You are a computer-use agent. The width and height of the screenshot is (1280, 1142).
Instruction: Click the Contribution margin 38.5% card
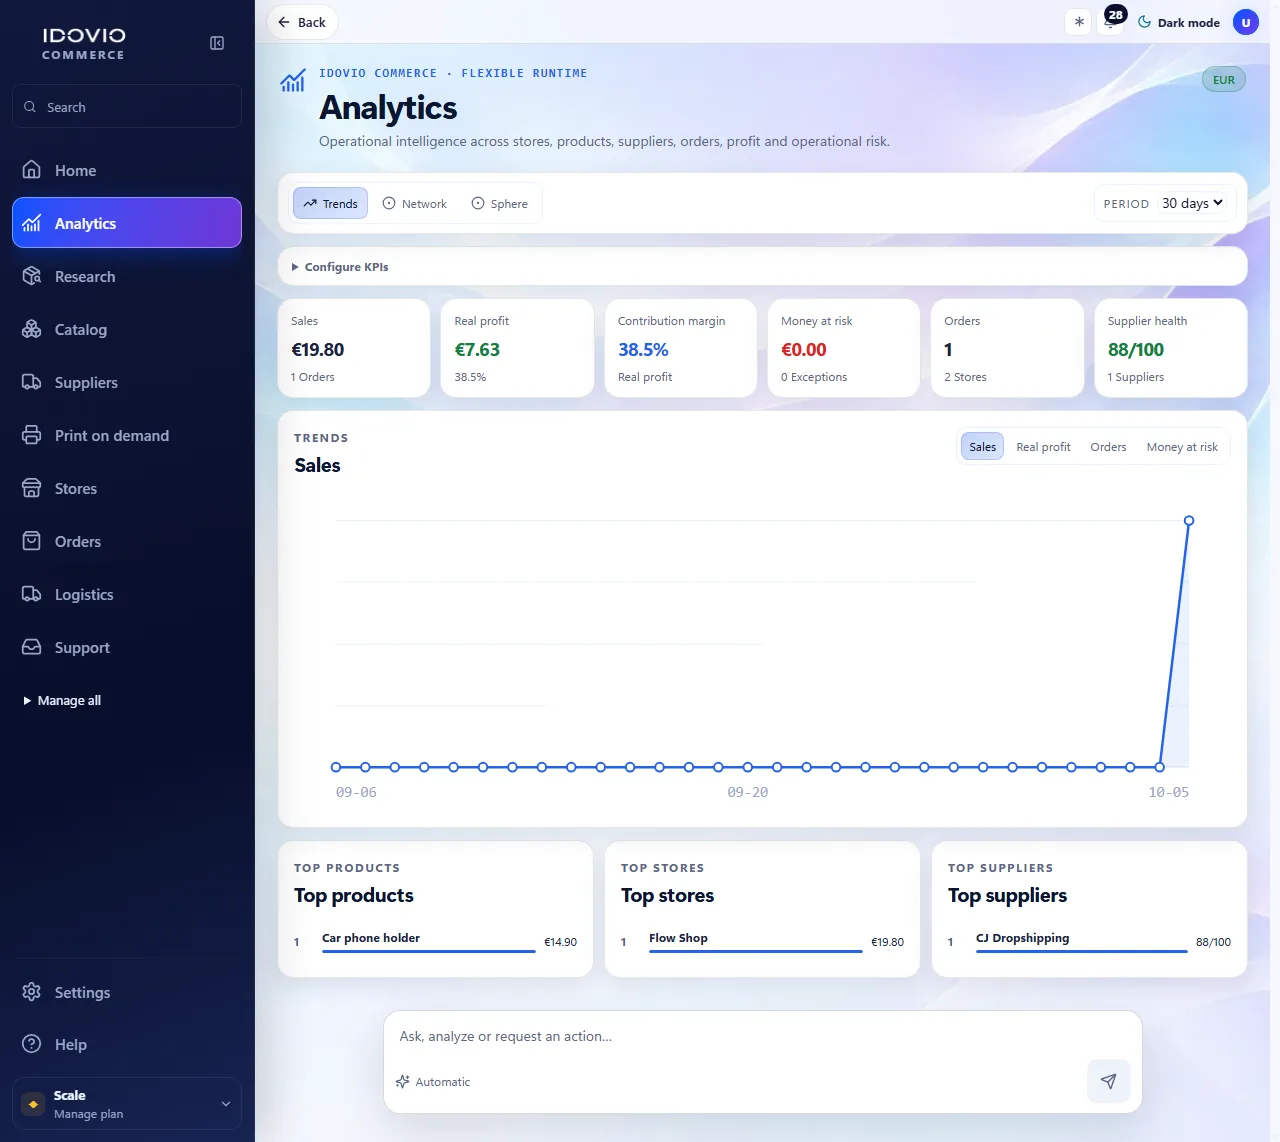[680, 348]
